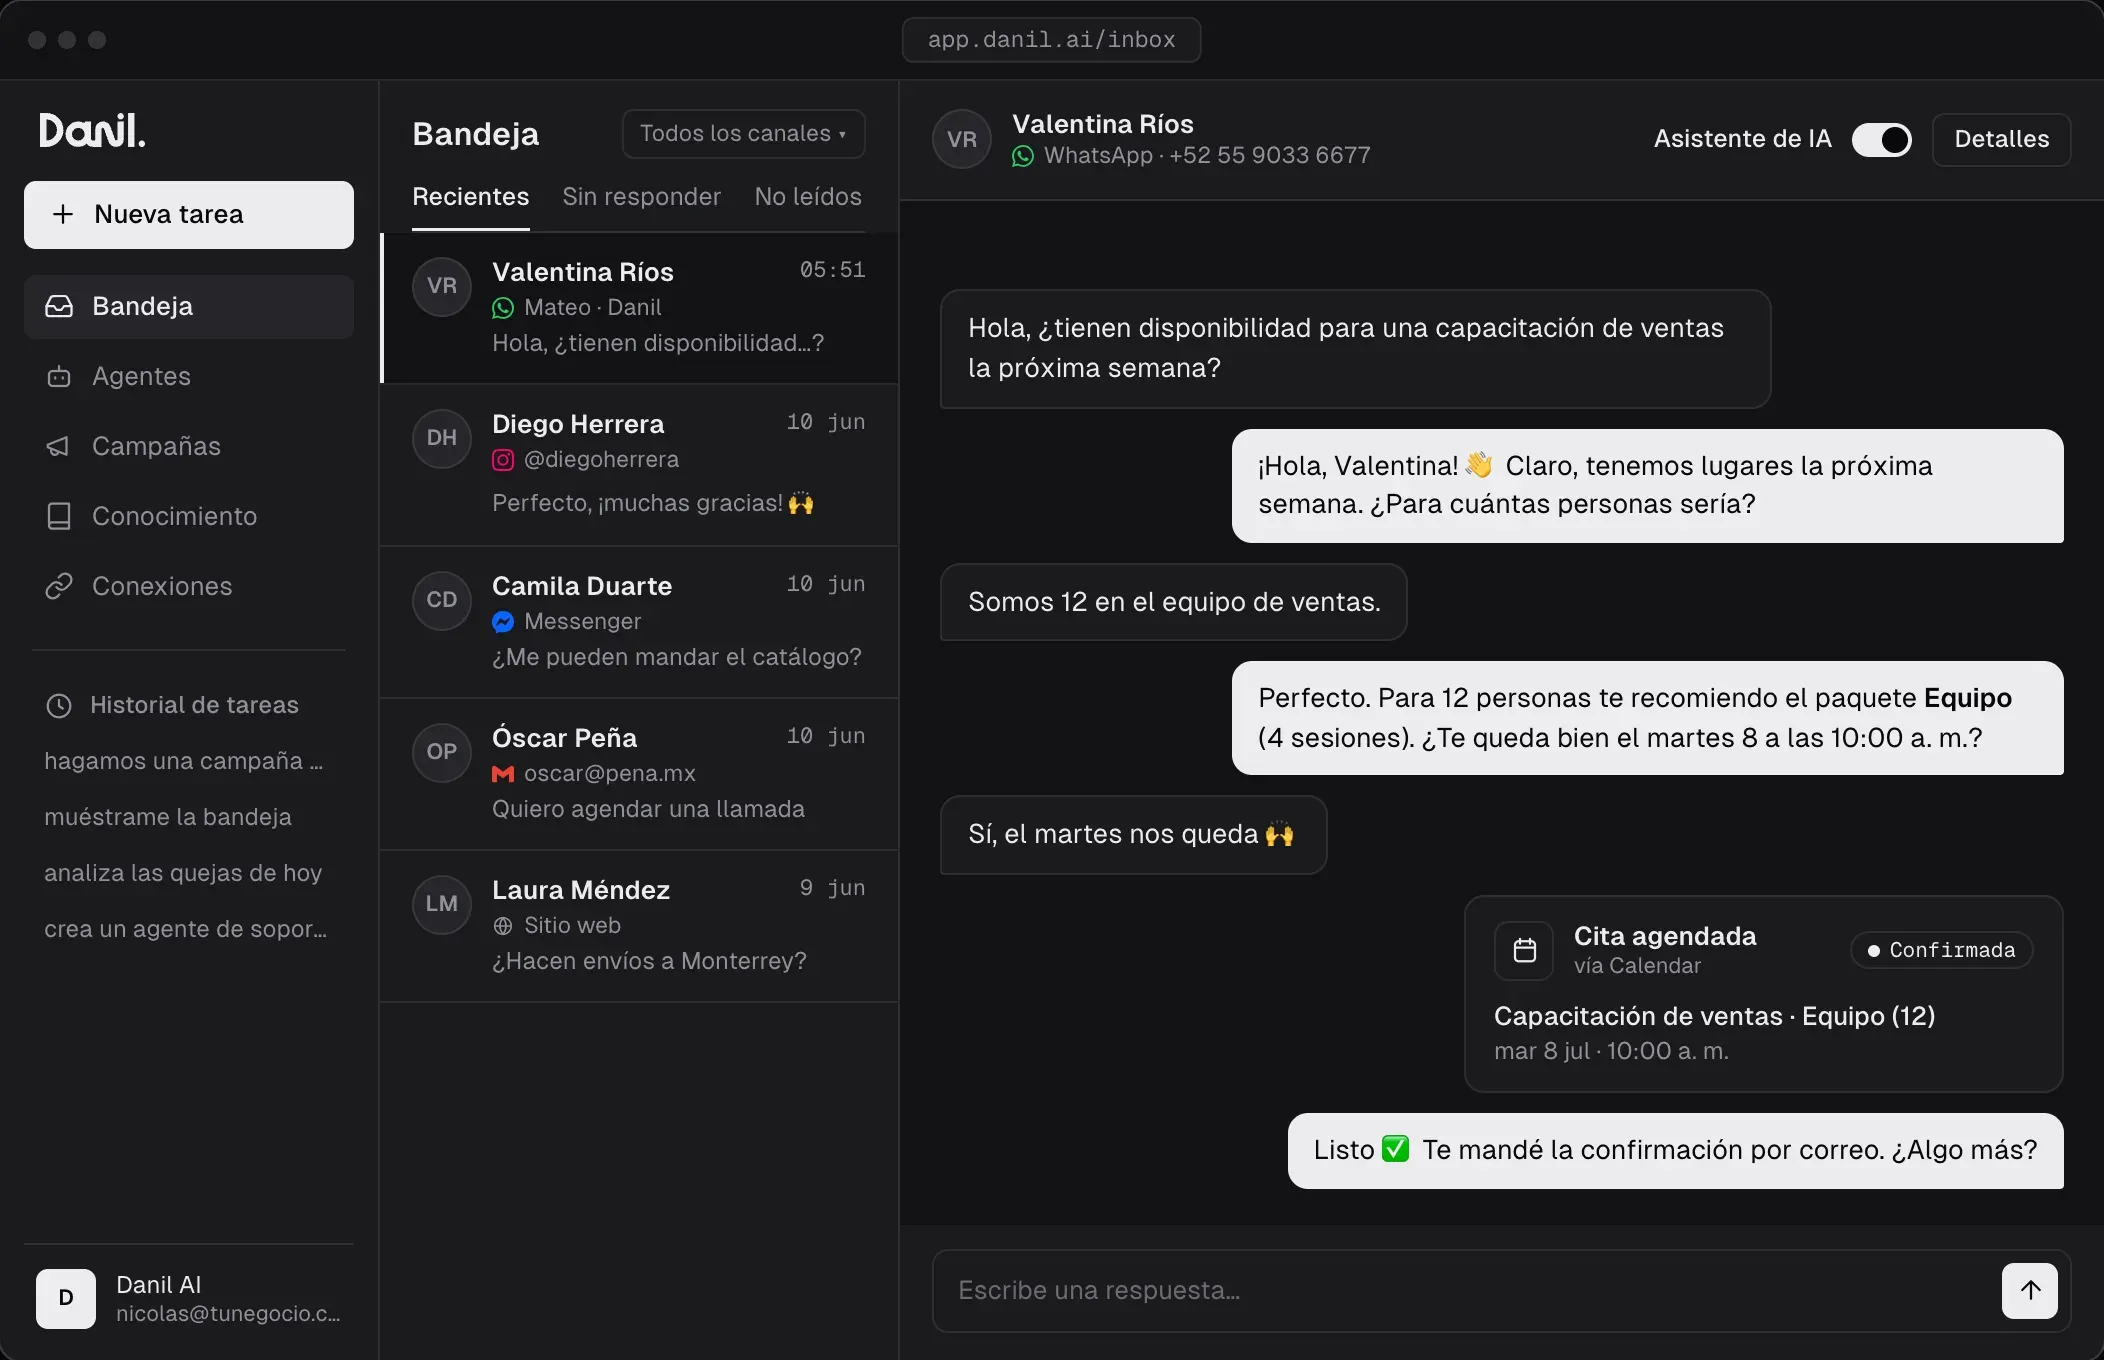Click nicolas@tunegocio.c… email in sidebar footer
2104x1360 pixels.
[x=228, y=1314]
